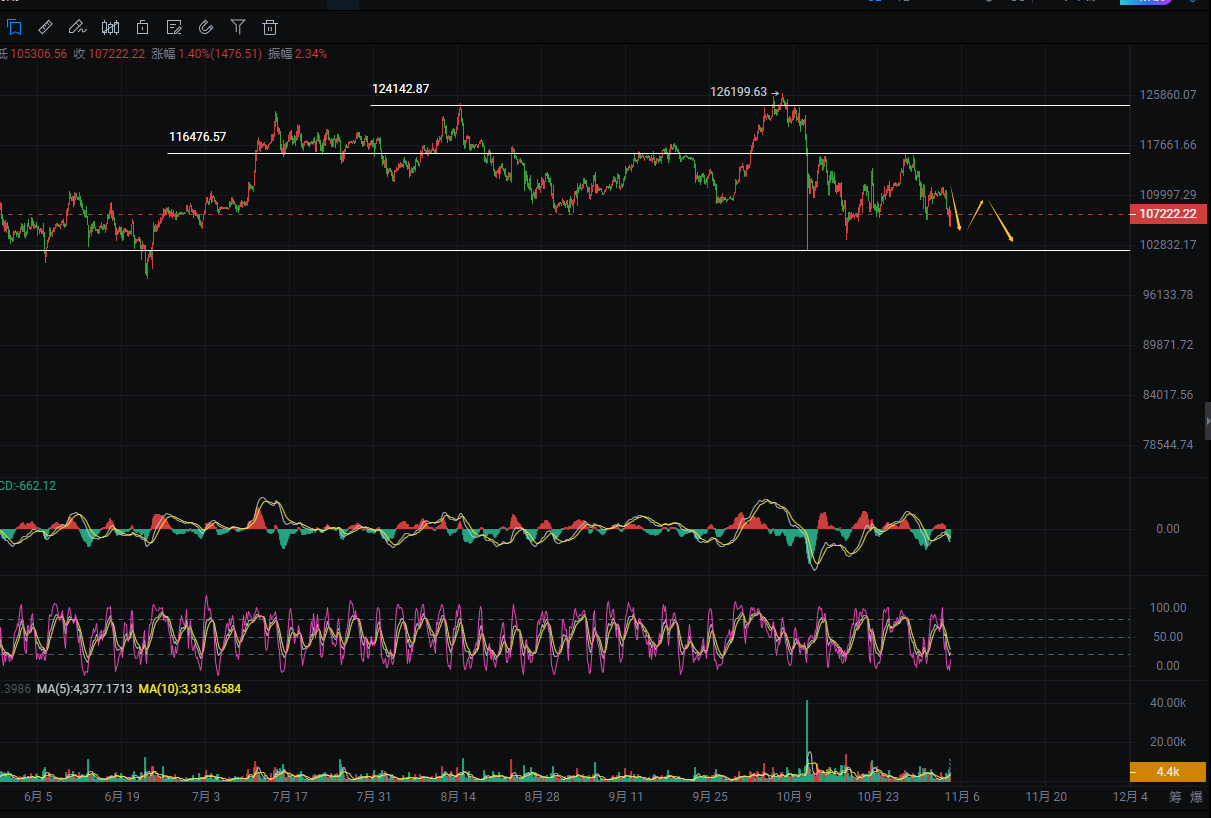The width and height of the screenshot is (1211, 818).
Task: Select the ruler measurement tool
Action: (x=46, y=27)
